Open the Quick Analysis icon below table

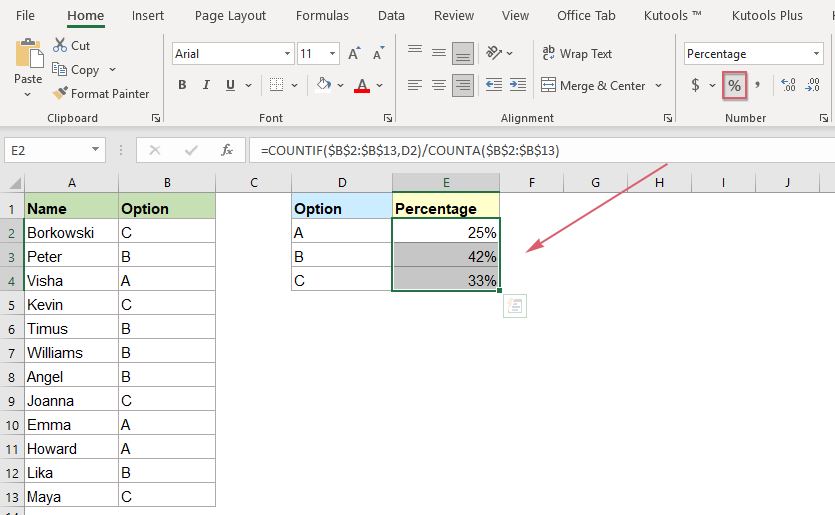point(515,307)
